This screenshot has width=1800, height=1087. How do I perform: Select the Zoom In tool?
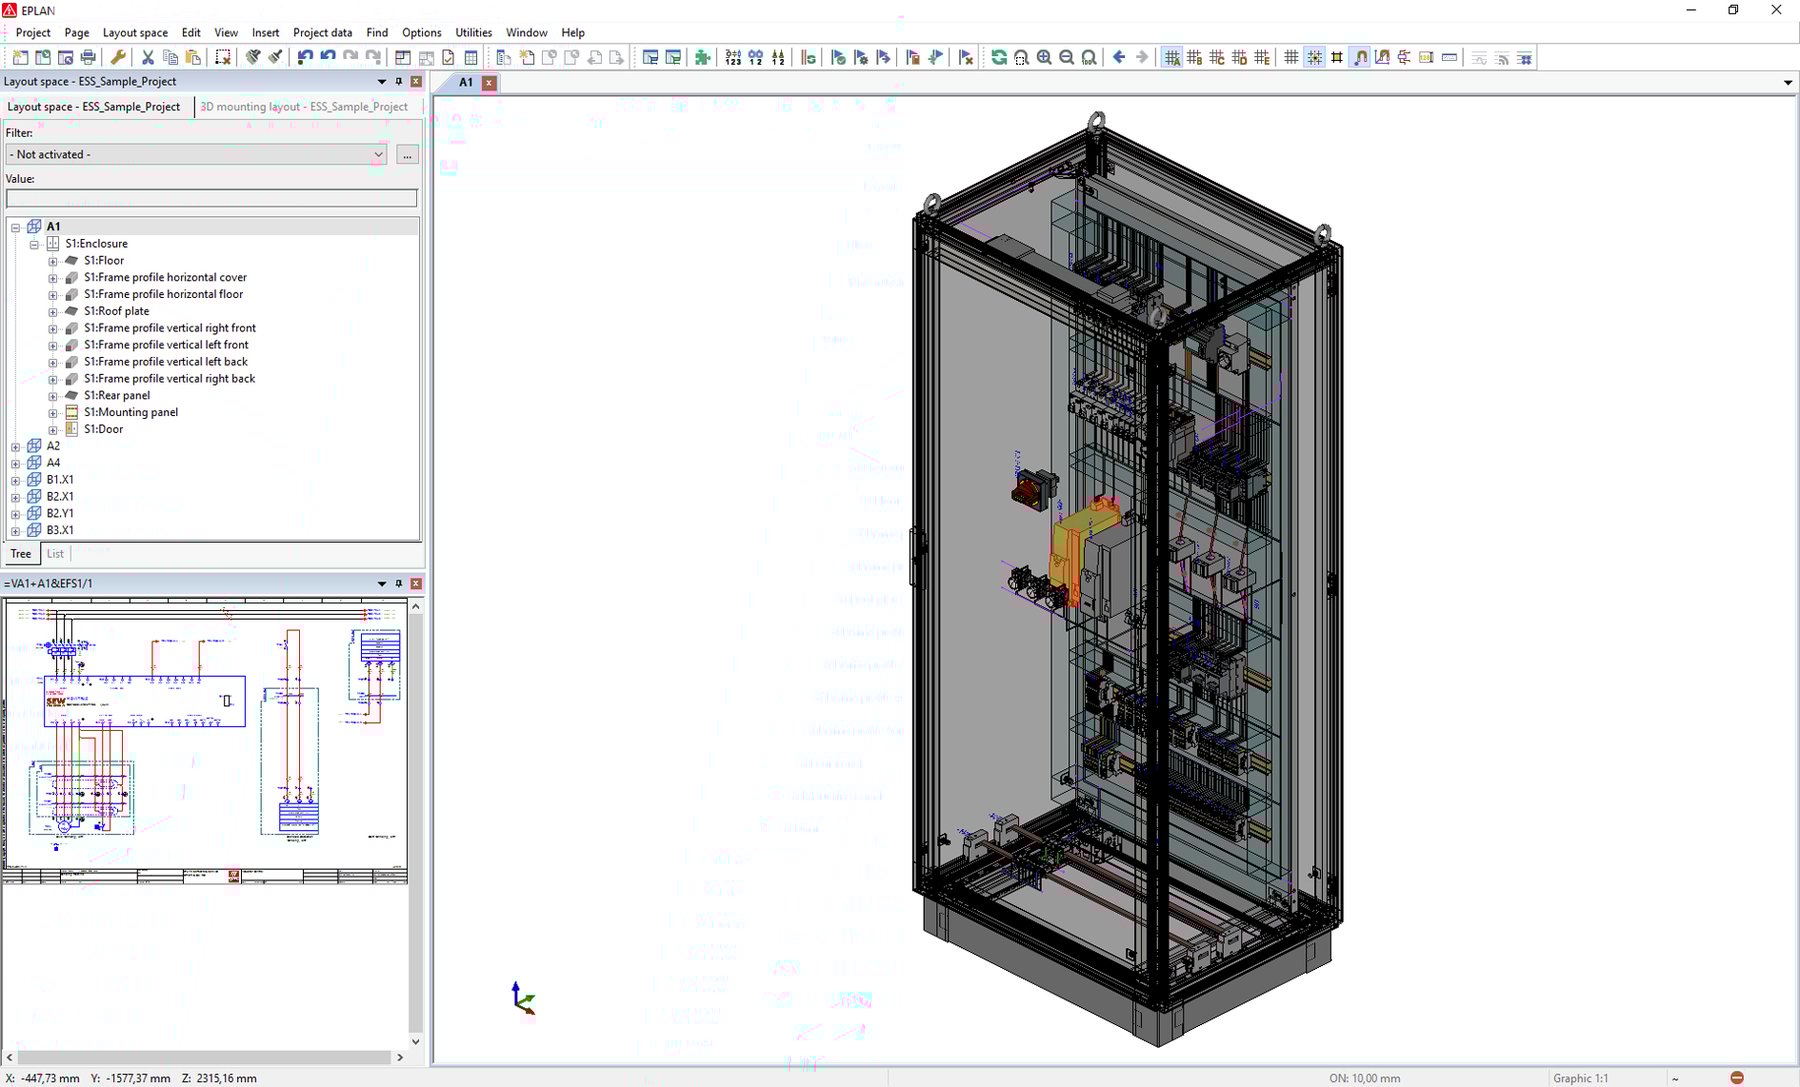pos(1043,57)
